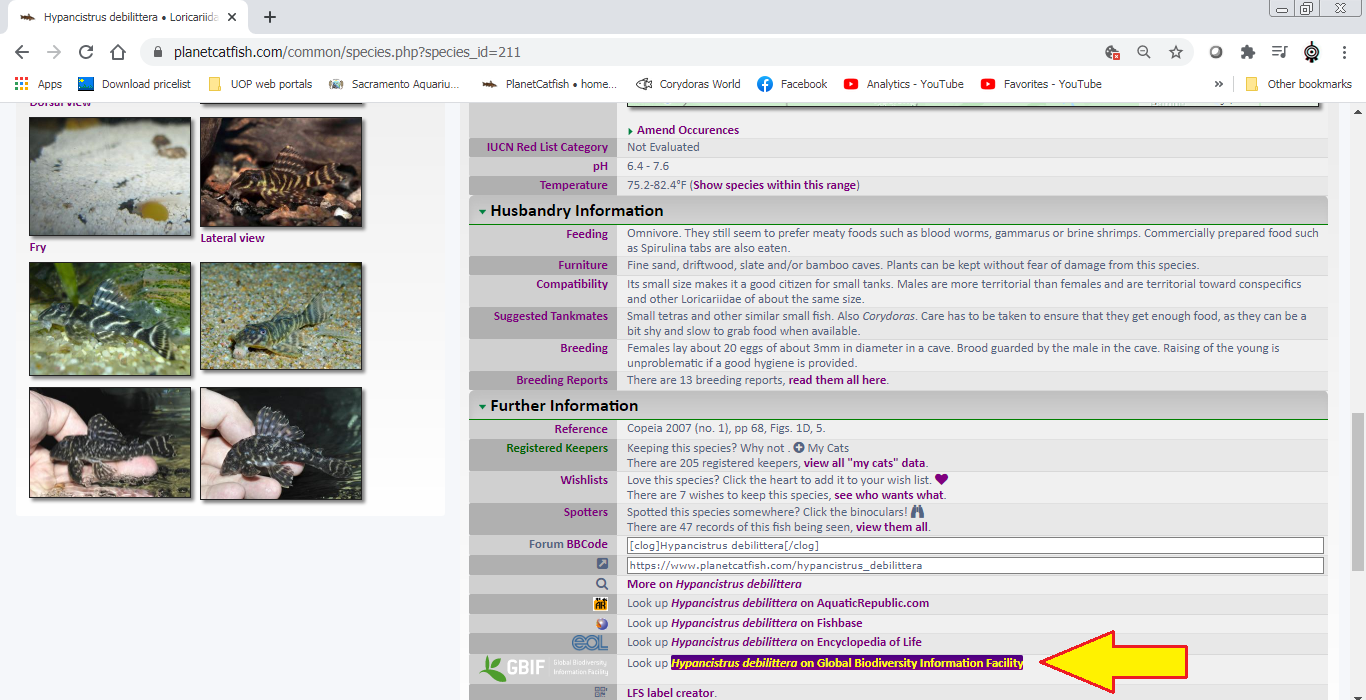Go back to the previous page
The width and height of the screenshot is (1366, 700).
[22, 52]
